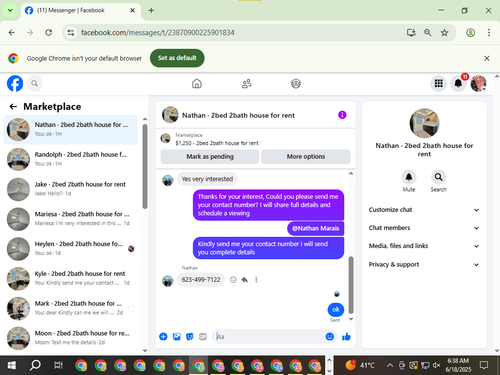The image size is (500, 375).
Task: Choose a GIF from the composer
Action: coord(203,337)
